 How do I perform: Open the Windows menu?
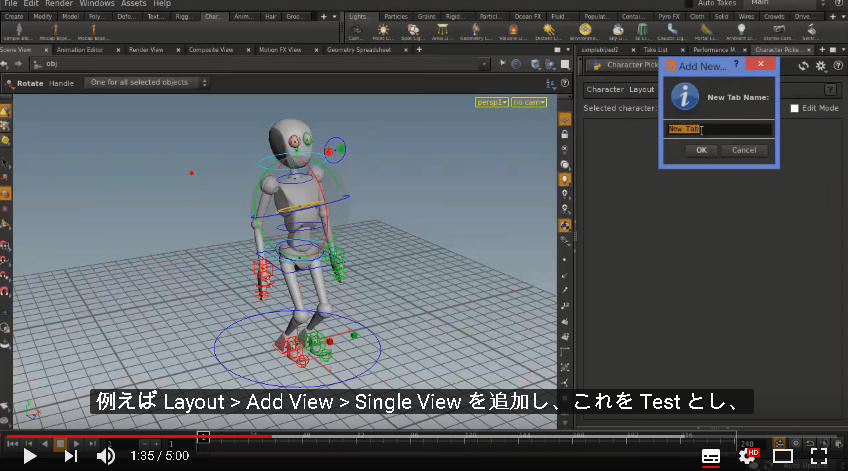coord(97,3)
